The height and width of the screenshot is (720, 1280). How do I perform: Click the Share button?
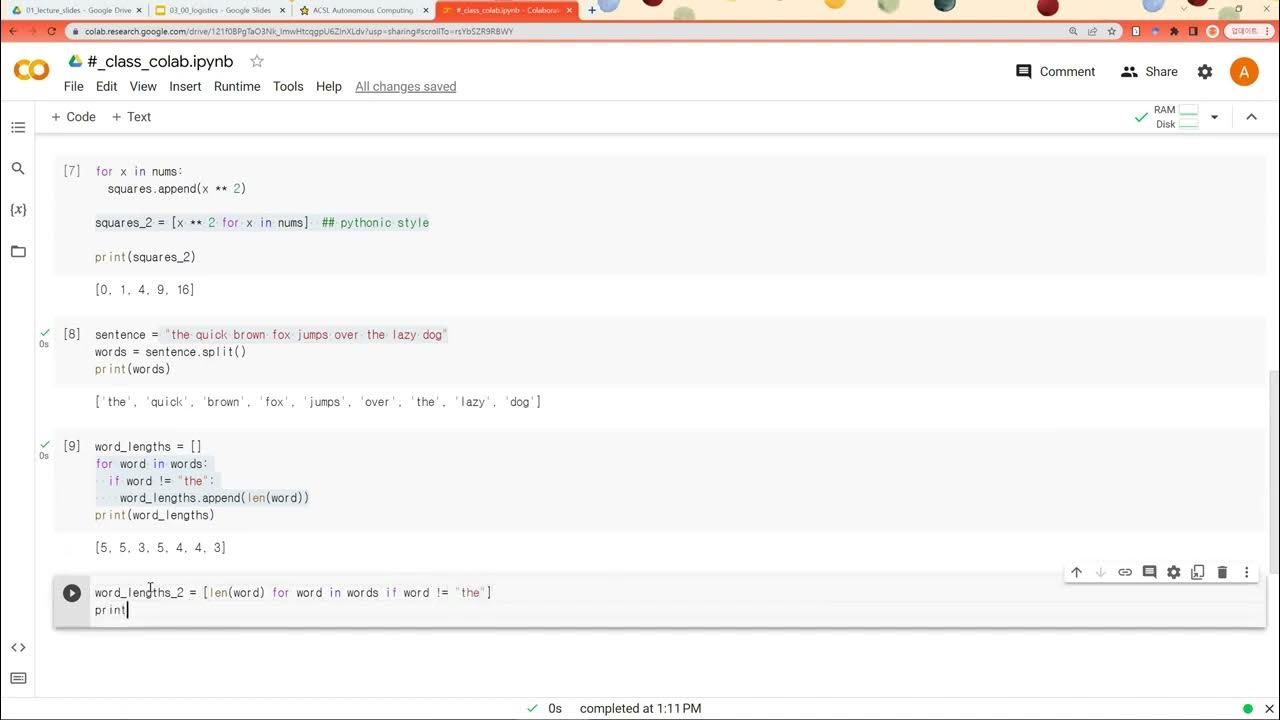coord(1149,72)
